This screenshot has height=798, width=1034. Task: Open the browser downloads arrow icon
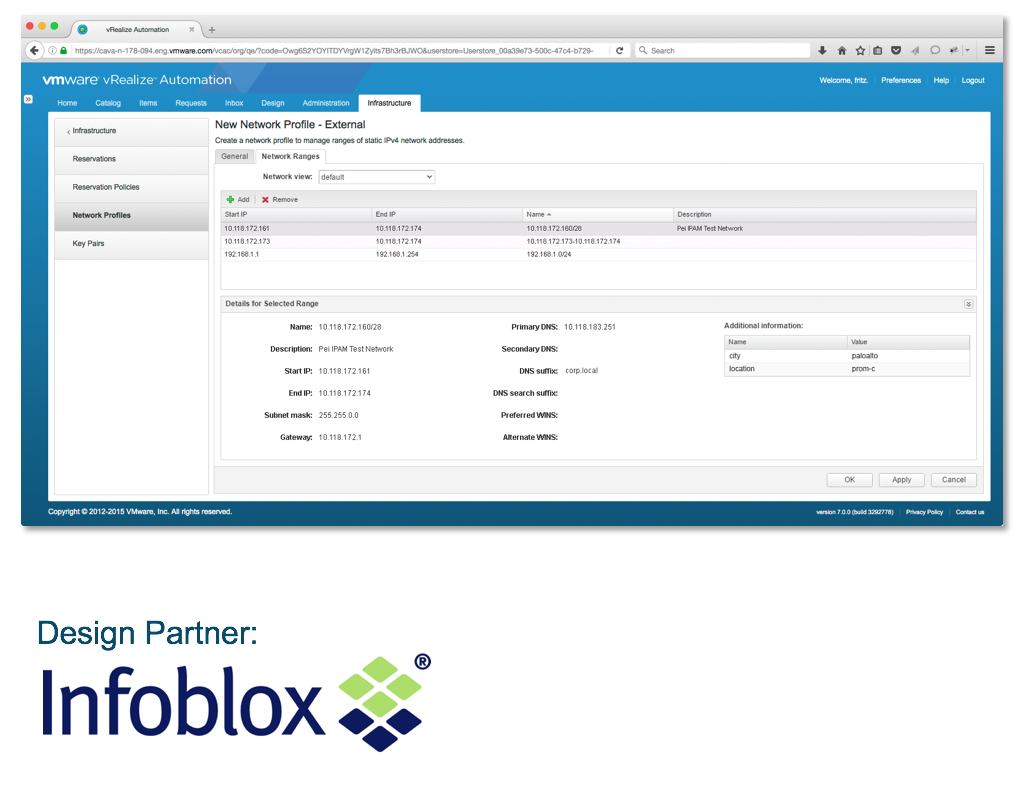coord(822,51)
